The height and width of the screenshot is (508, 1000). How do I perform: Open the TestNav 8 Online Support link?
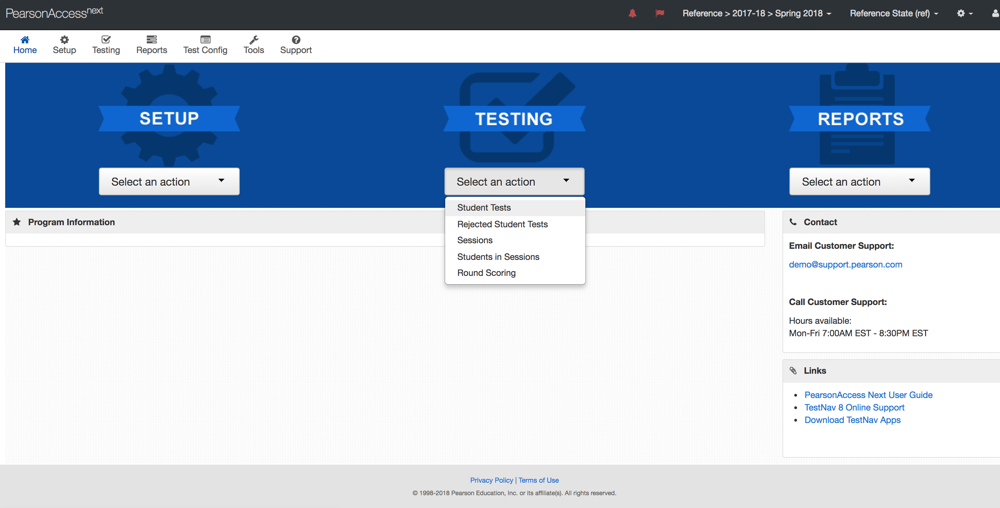coord(854,408)
